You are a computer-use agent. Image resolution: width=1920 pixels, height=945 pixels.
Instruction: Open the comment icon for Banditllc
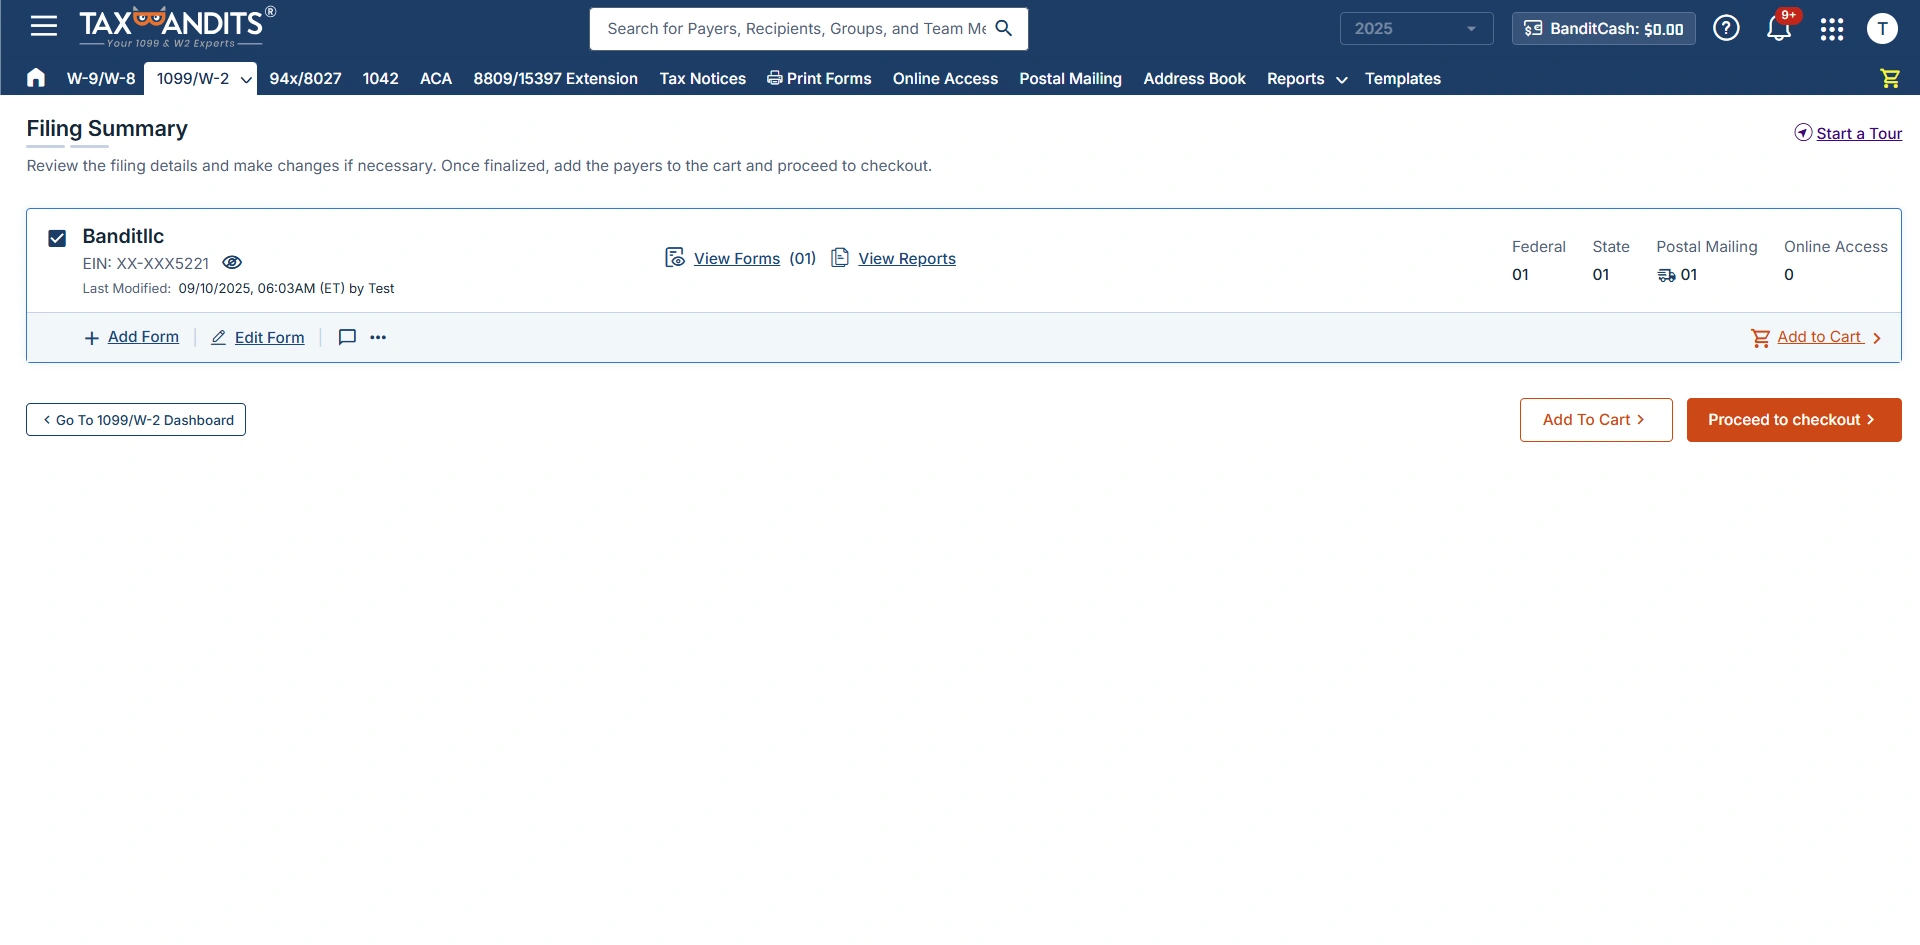(347, 337)
